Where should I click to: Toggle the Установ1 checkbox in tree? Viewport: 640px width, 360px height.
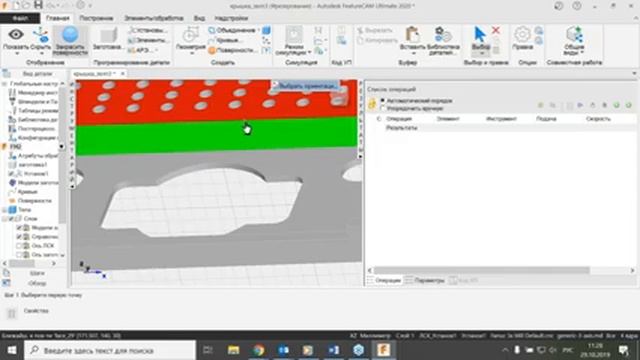(12, 173)
